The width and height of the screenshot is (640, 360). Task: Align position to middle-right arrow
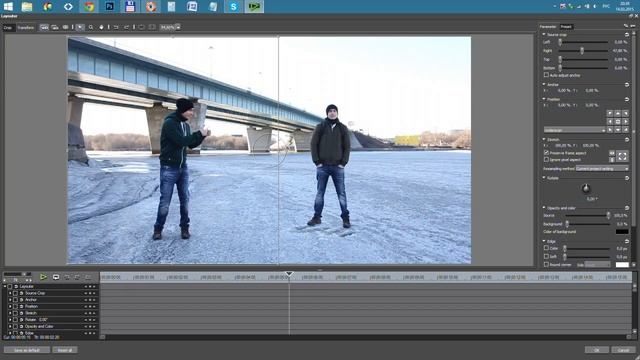pyautogui.click(x=625, y=122)
